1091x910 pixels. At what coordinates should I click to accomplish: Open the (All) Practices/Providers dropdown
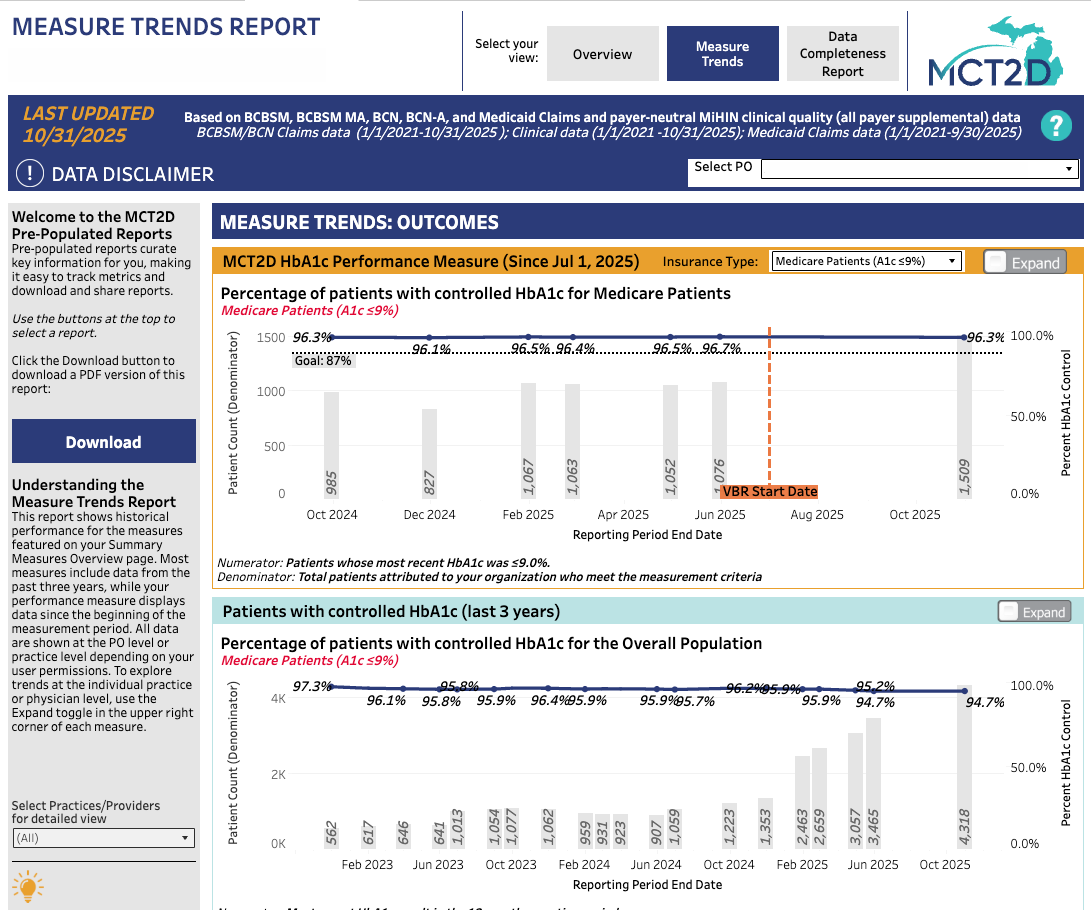tap(103, 838)
